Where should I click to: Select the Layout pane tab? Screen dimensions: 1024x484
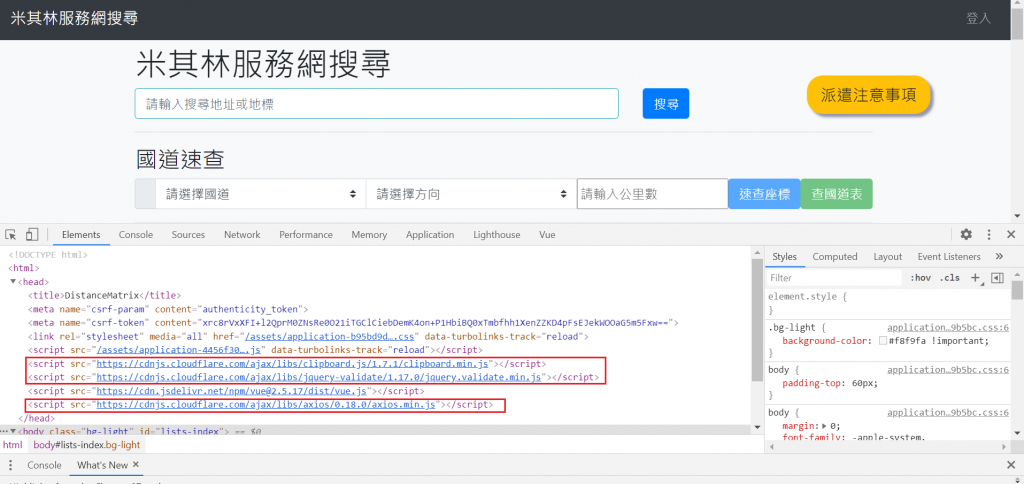point(888,257)
